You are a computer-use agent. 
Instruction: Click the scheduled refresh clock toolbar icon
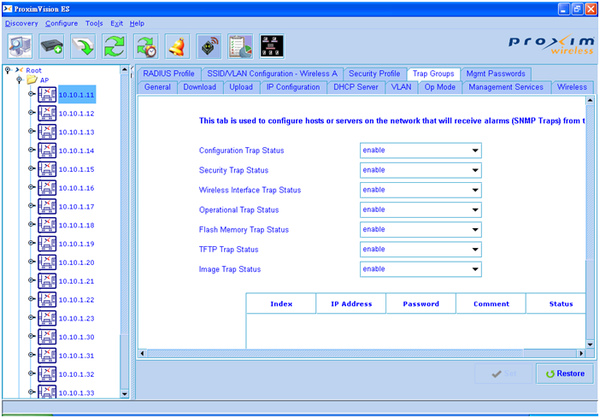pos(146,46)
